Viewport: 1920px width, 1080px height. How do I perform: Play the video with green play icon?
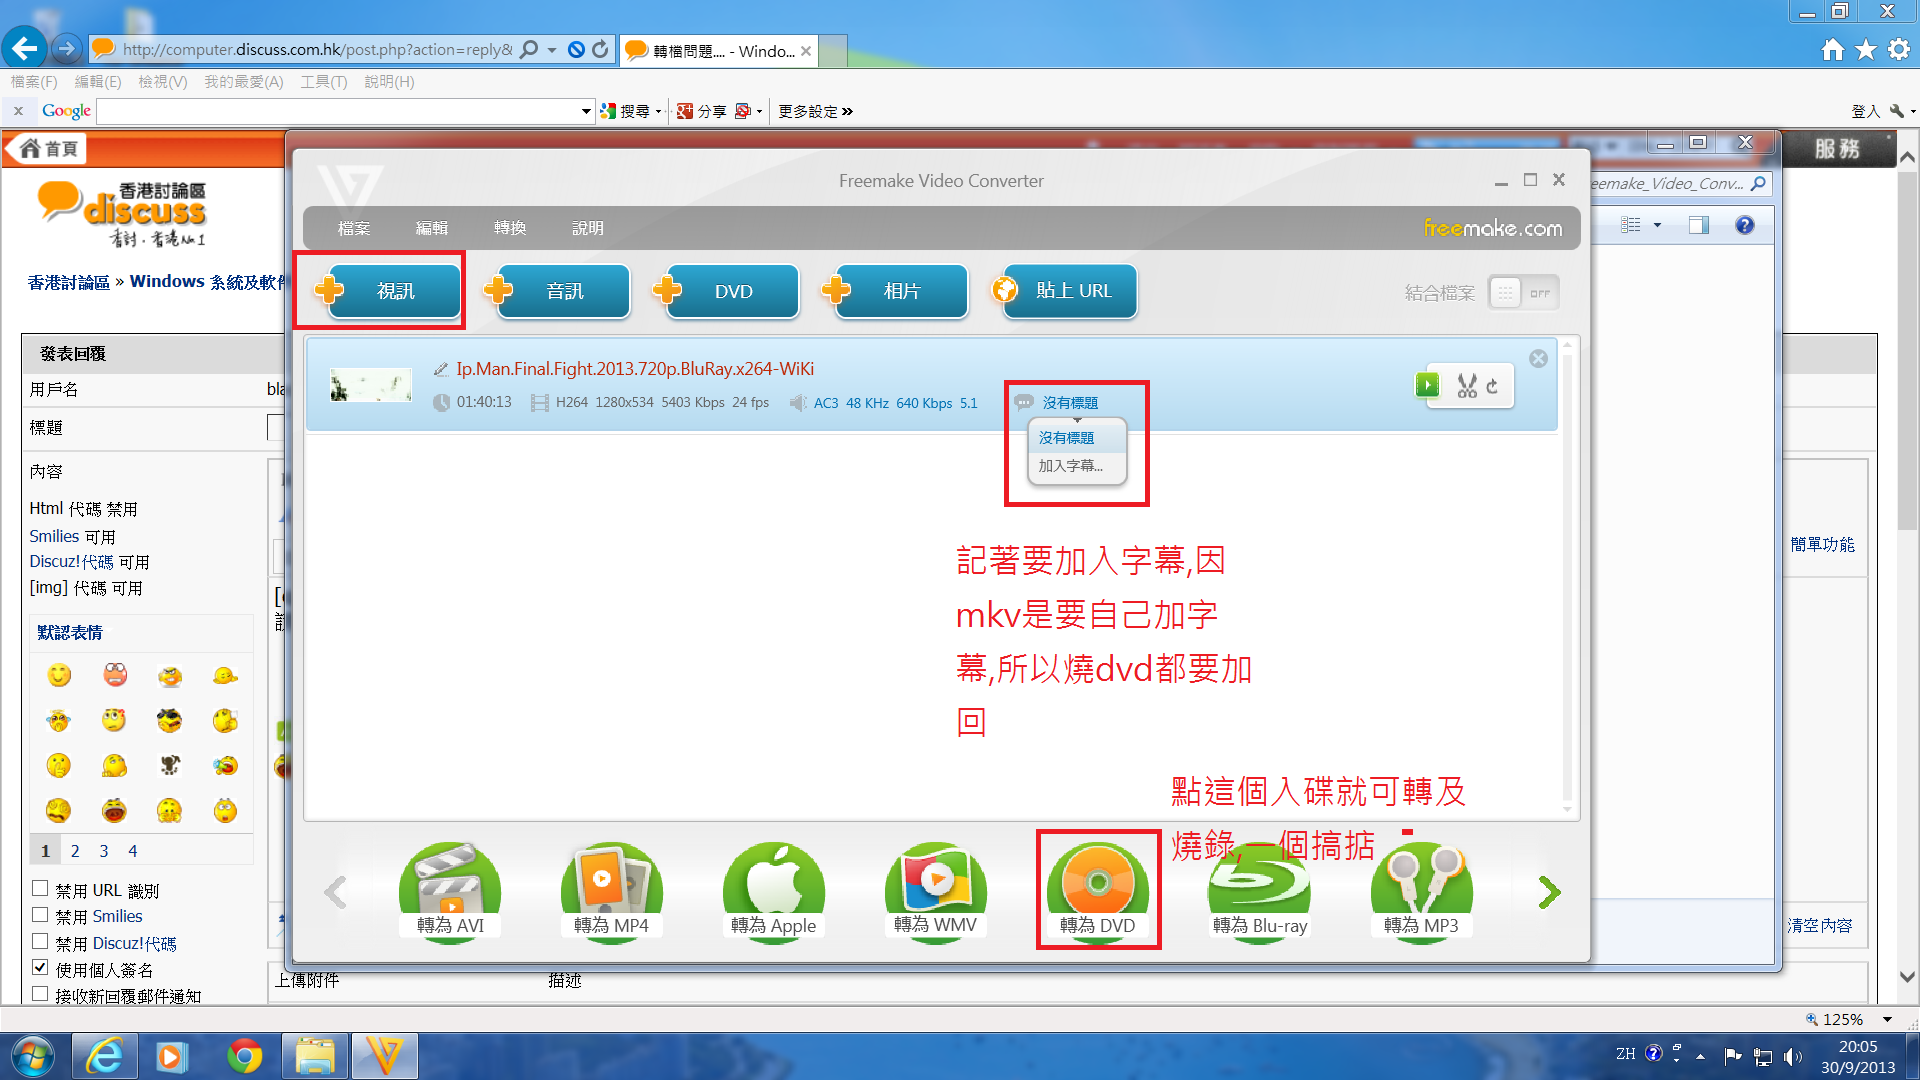pyautogui.click(x=1427, y=385)
